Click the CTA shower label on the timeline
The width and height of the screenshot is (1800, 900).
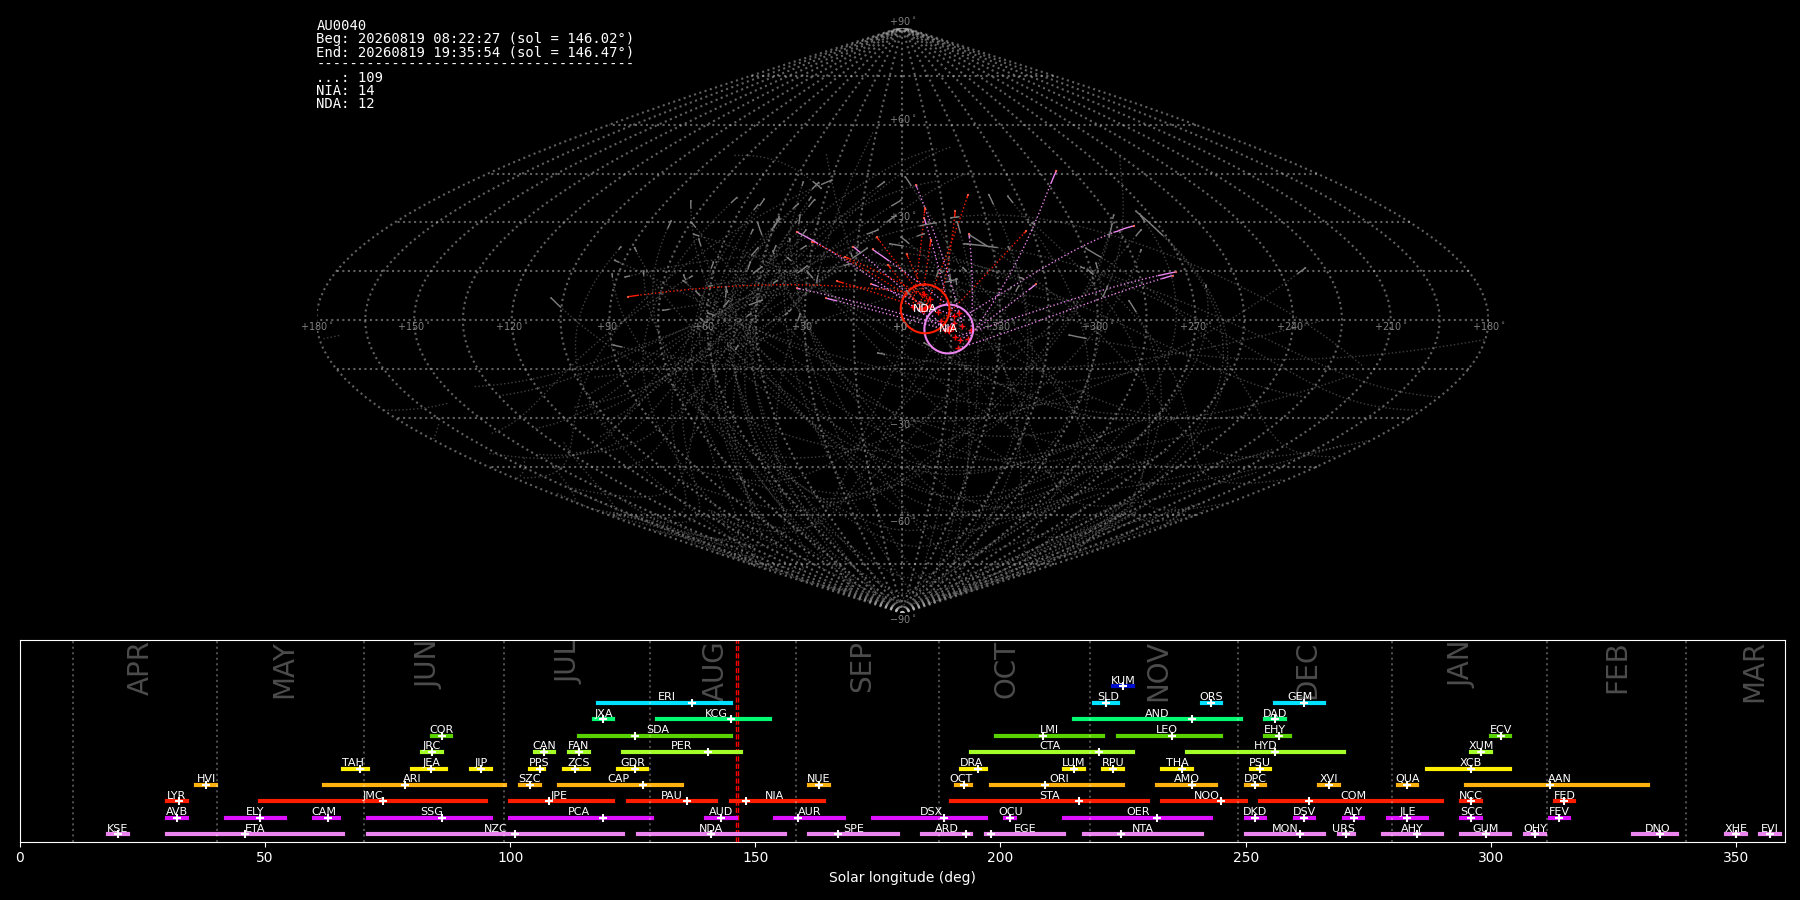[1050, 746]
